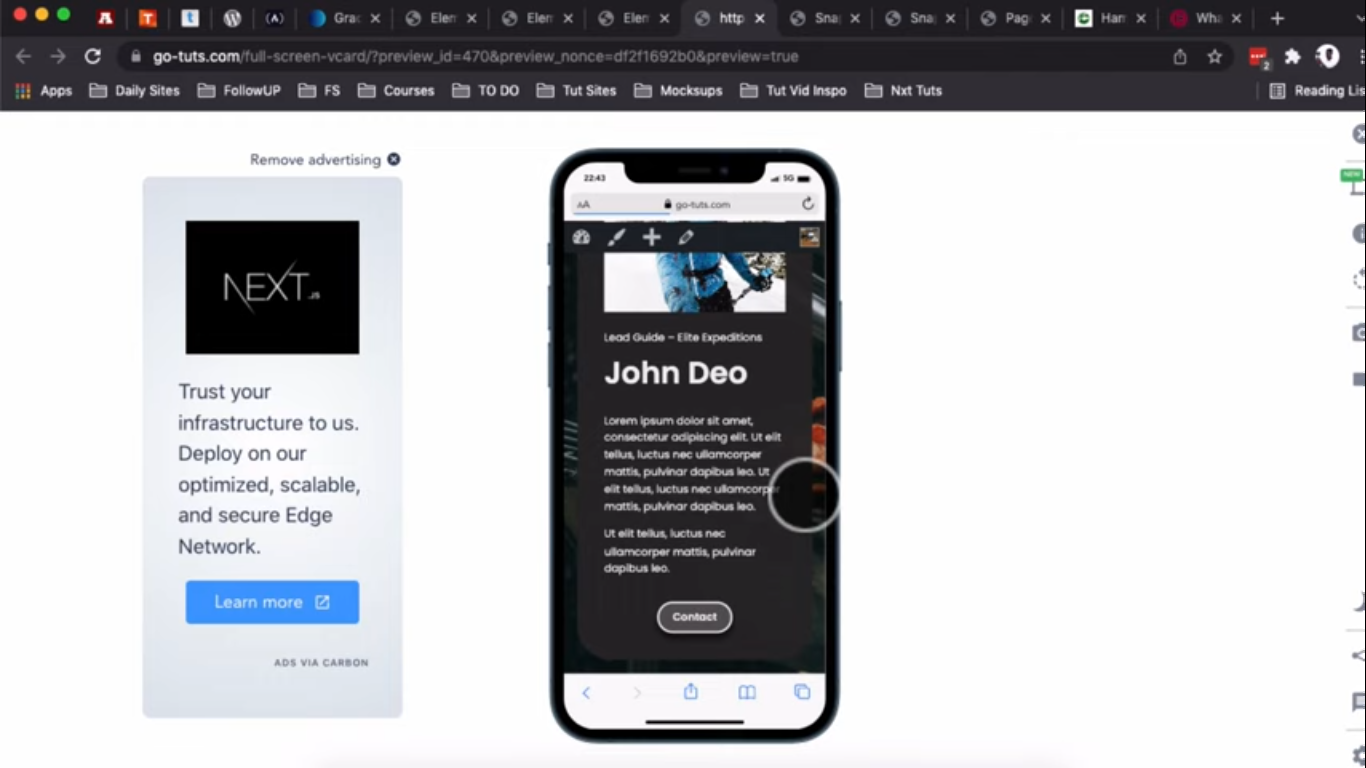Screen dimensions: 1366x768
Task: Click the edit pencil icon in the phone admin bar
Action: 686,237
